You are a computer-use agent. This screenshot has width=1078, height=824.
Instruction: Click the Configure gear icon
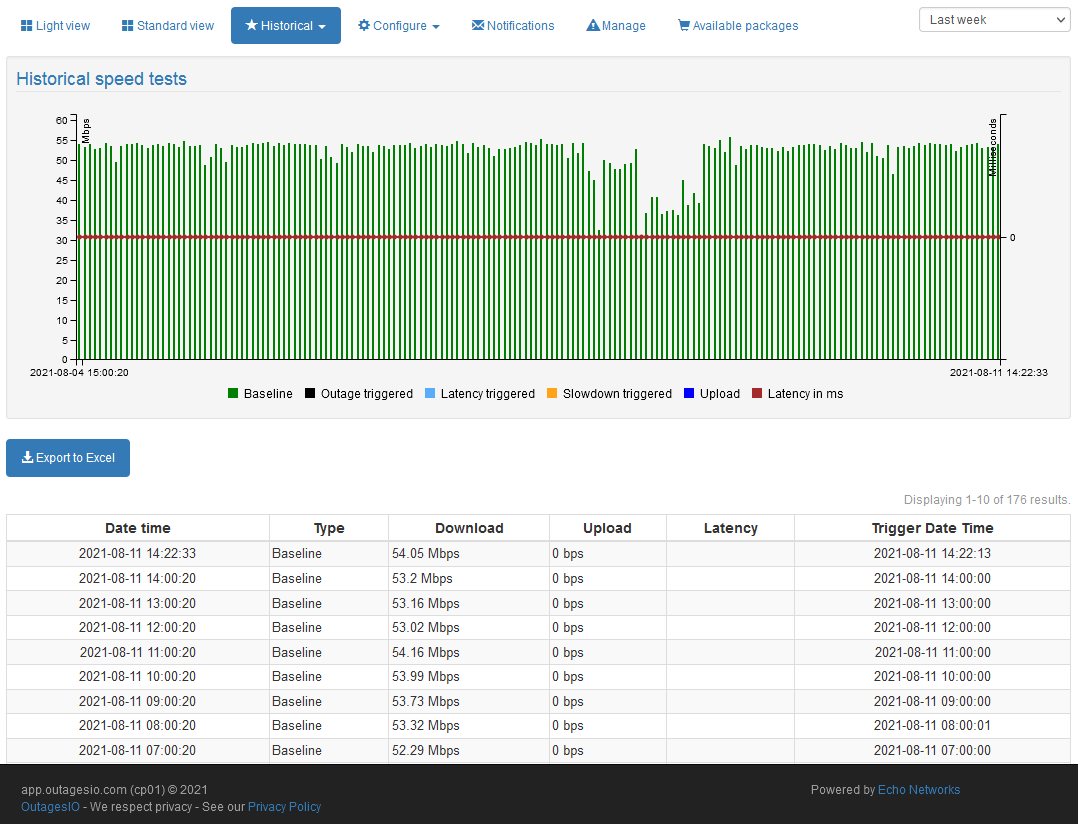pos(364,25)
